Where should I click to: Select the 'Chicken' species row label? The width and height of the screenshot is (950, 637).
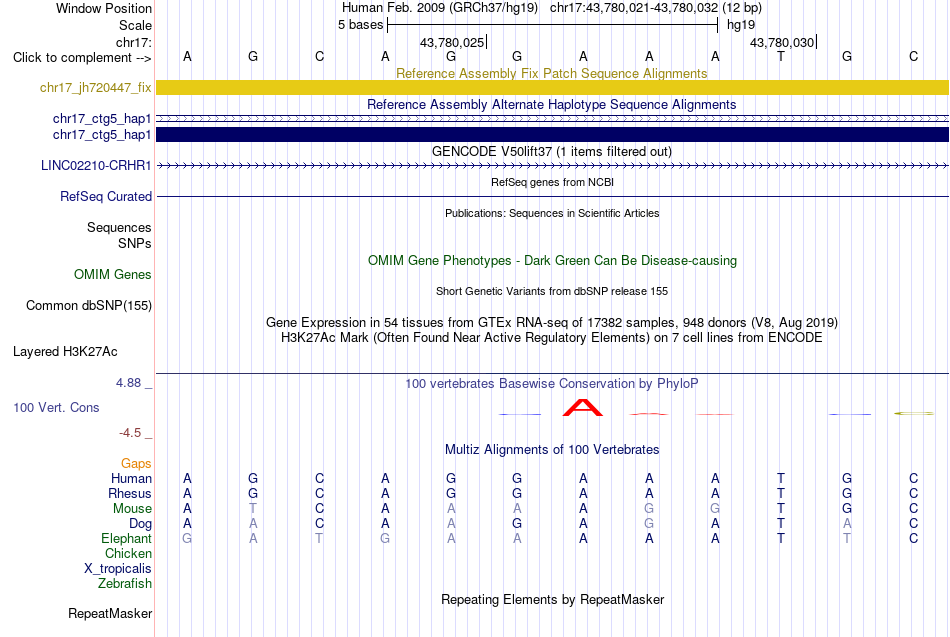(x=128, y=553)
